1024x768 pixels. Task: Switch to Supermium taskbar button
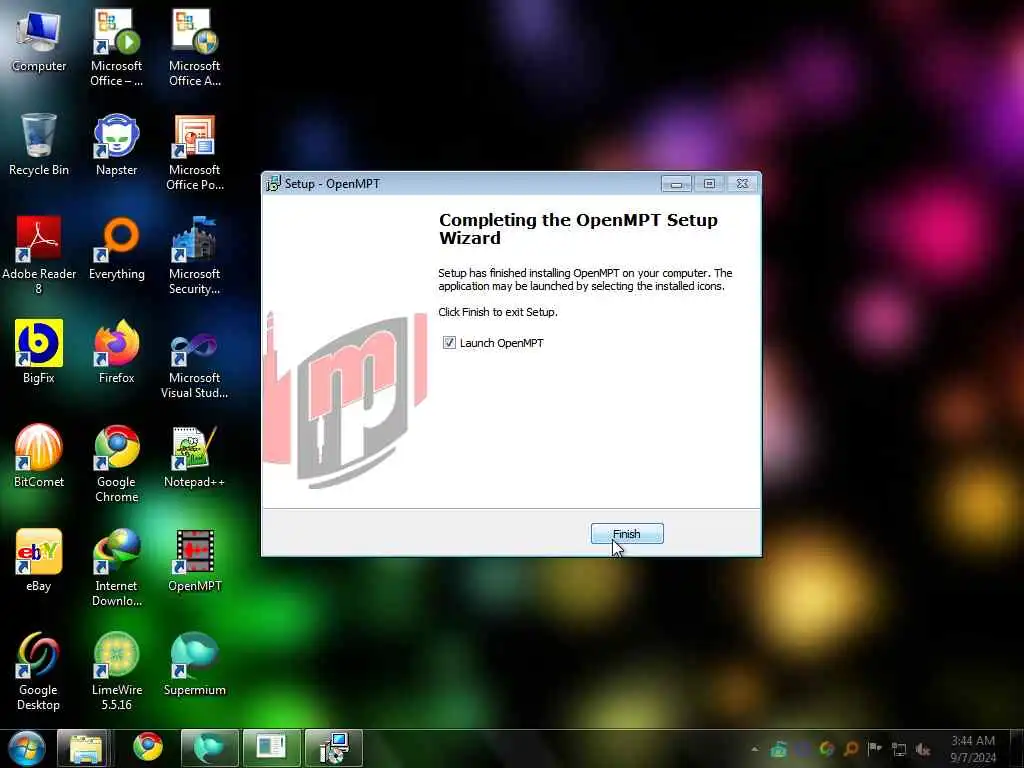click(x=210, y=748)
